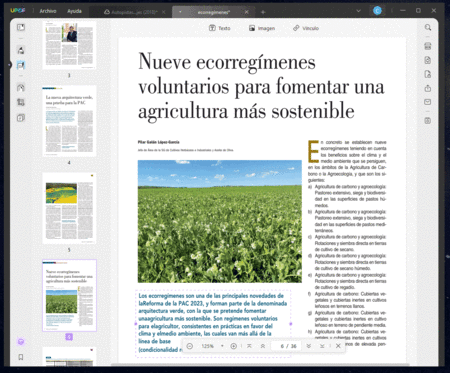Open the Reader mode icon
The width and height of the screenshot is (450, 373).
point(21,27)
